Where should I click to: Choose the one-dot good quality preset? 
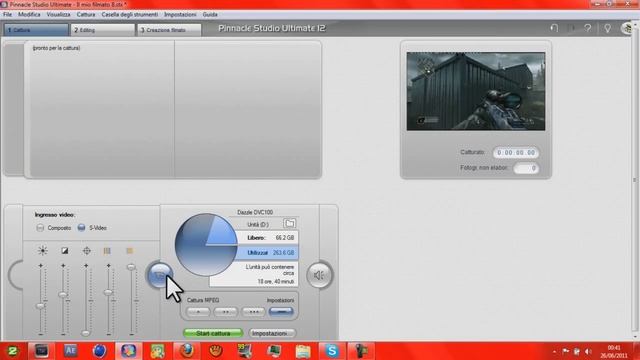[x=198, y=312]
